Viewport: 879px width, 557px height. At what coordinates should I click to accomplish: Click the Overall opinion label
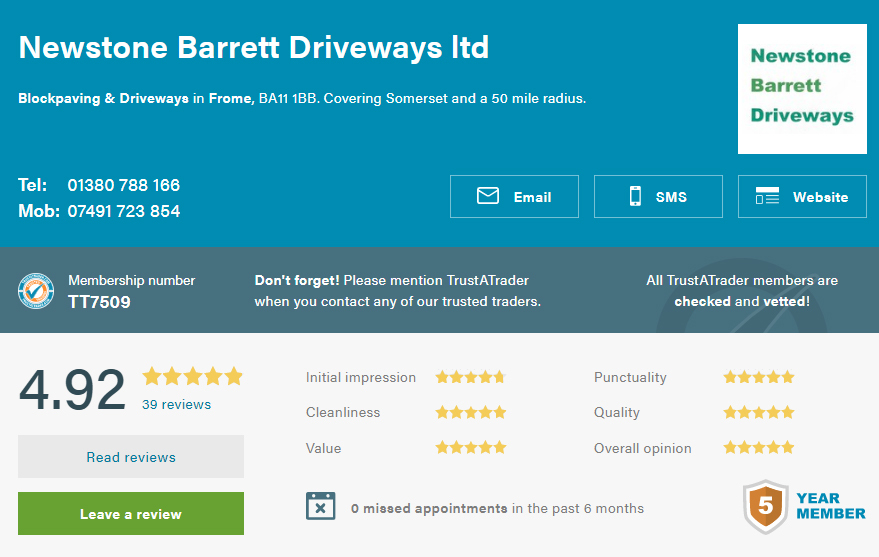point(642,448)
